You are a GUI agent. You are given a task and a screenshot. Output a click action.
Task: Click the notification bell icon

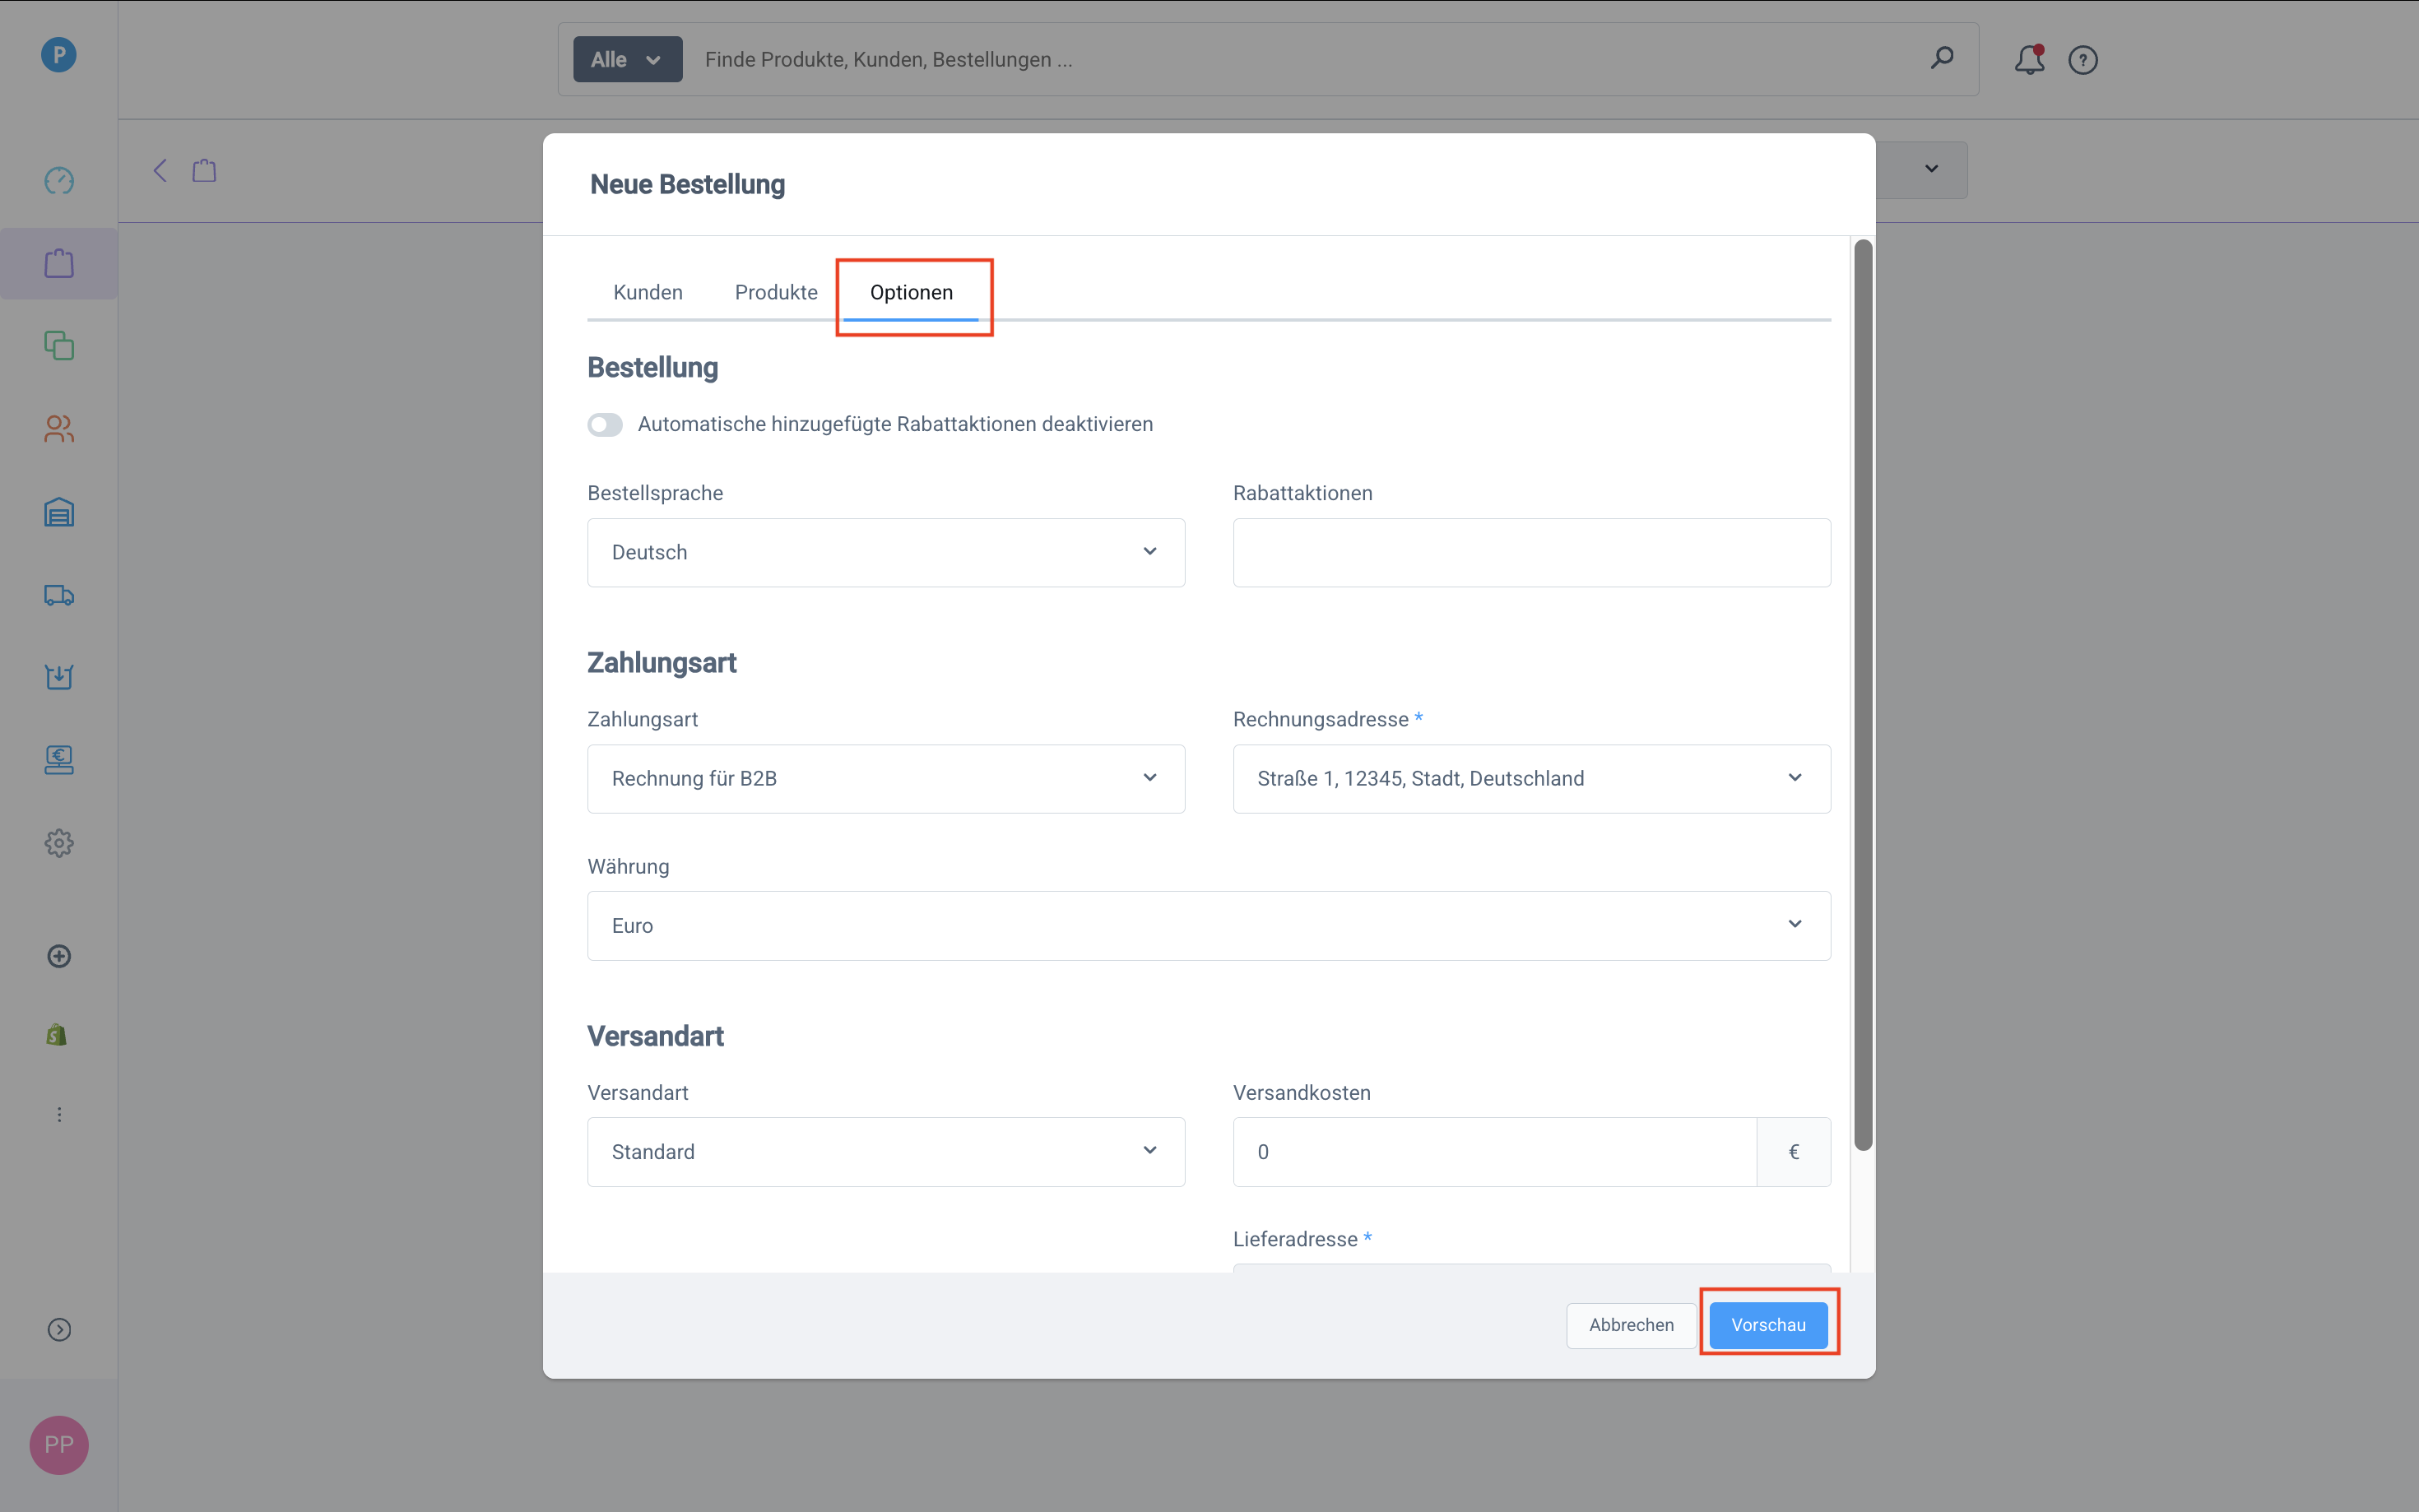click(2029, 60)
